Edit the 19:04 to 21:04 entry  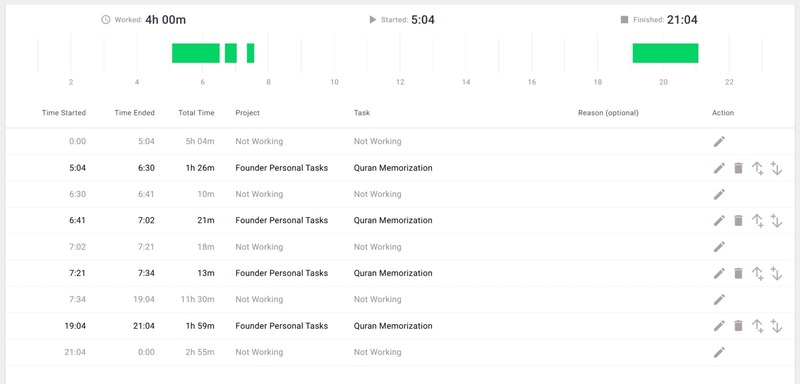click(x=719, y=326)
